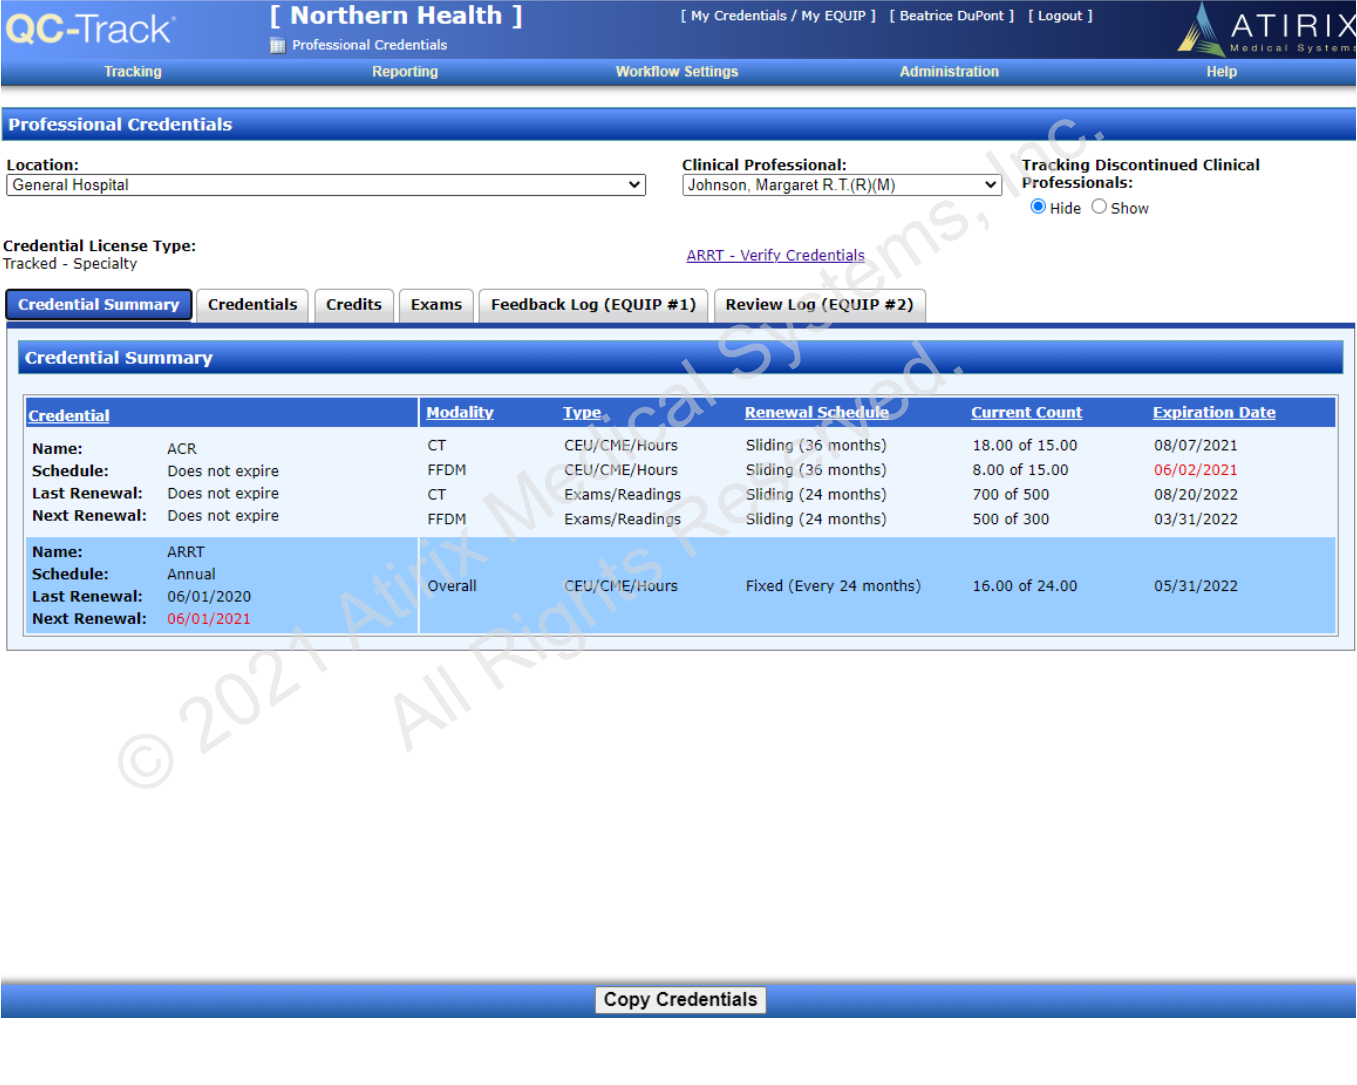Open the Feedback Log (EQUIP #1) tab
The image size is (1357, 1085).
point(593,305)
